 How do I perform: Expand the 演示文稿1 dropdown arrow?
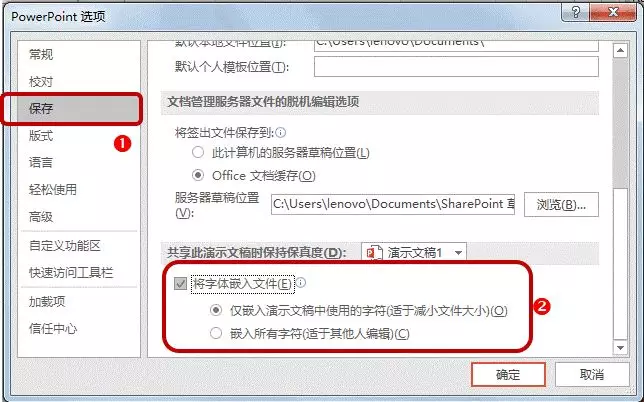(x=458, y=253)
